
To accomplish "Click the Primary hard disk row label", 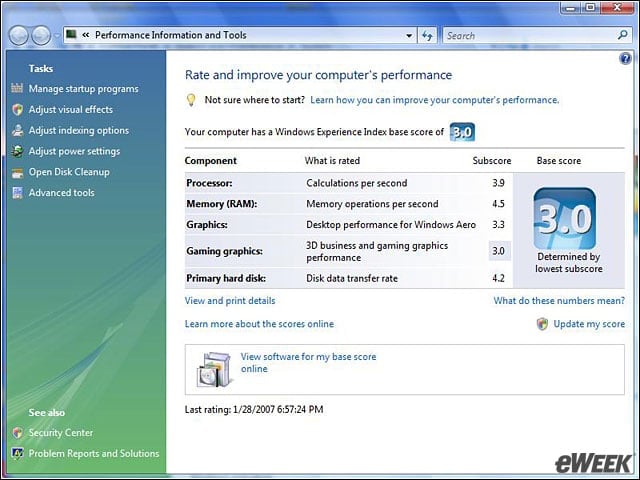I will coord(226,278).
